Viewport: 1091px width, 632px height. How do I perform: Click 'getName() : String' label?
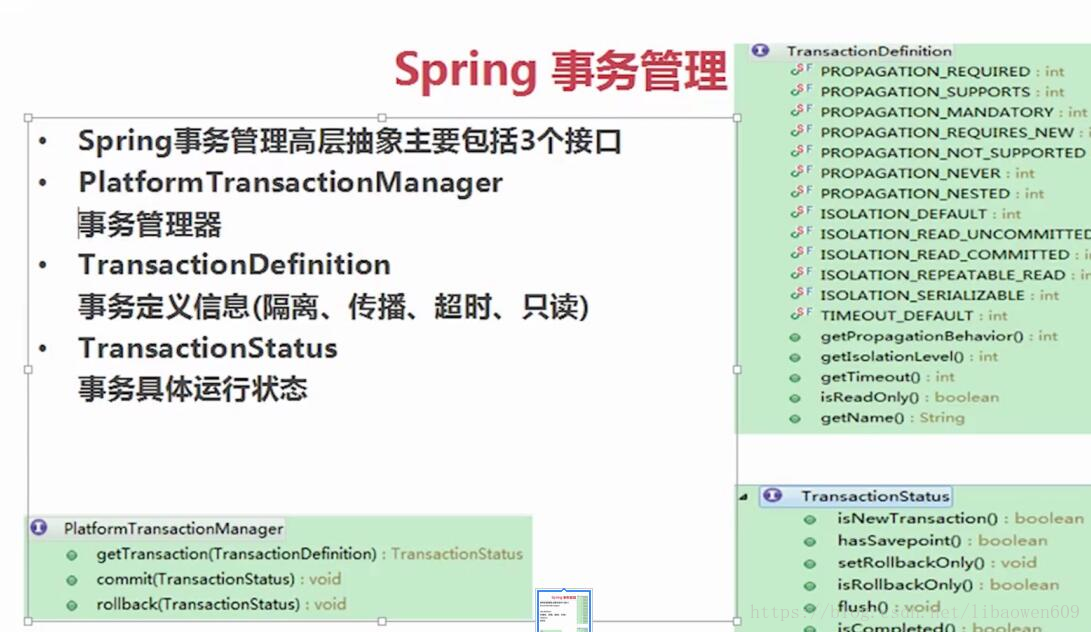[892, 418]
